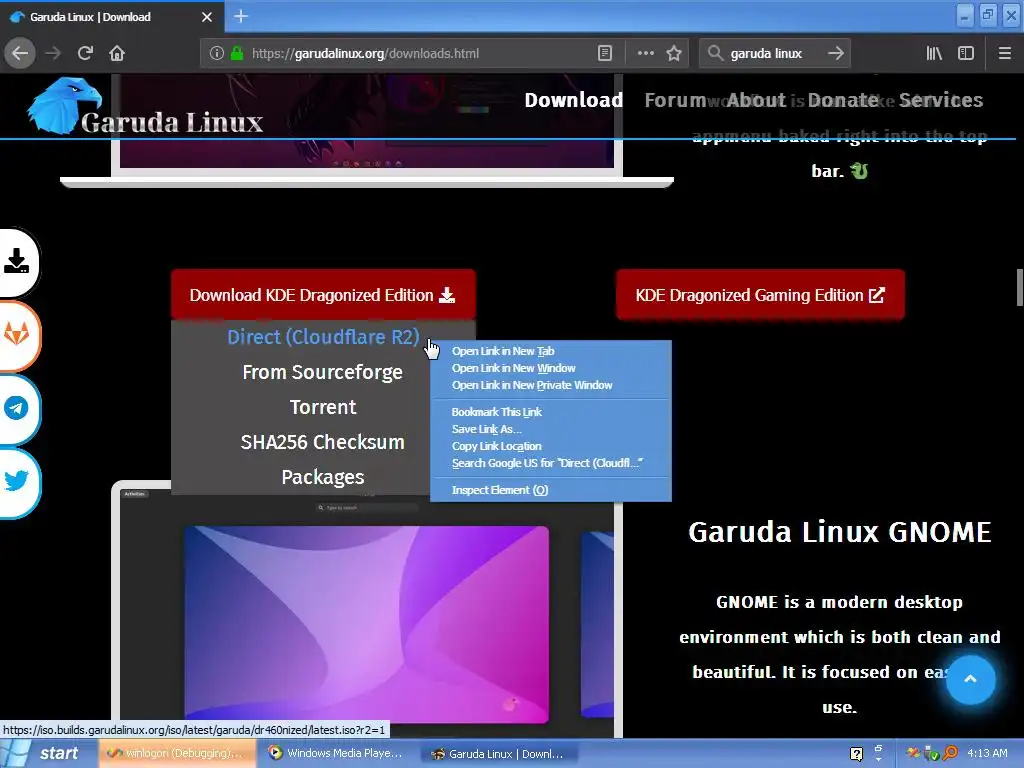Open Forum in site navigation
Viewport: 1024px width, 768px height.
(675, 100)
